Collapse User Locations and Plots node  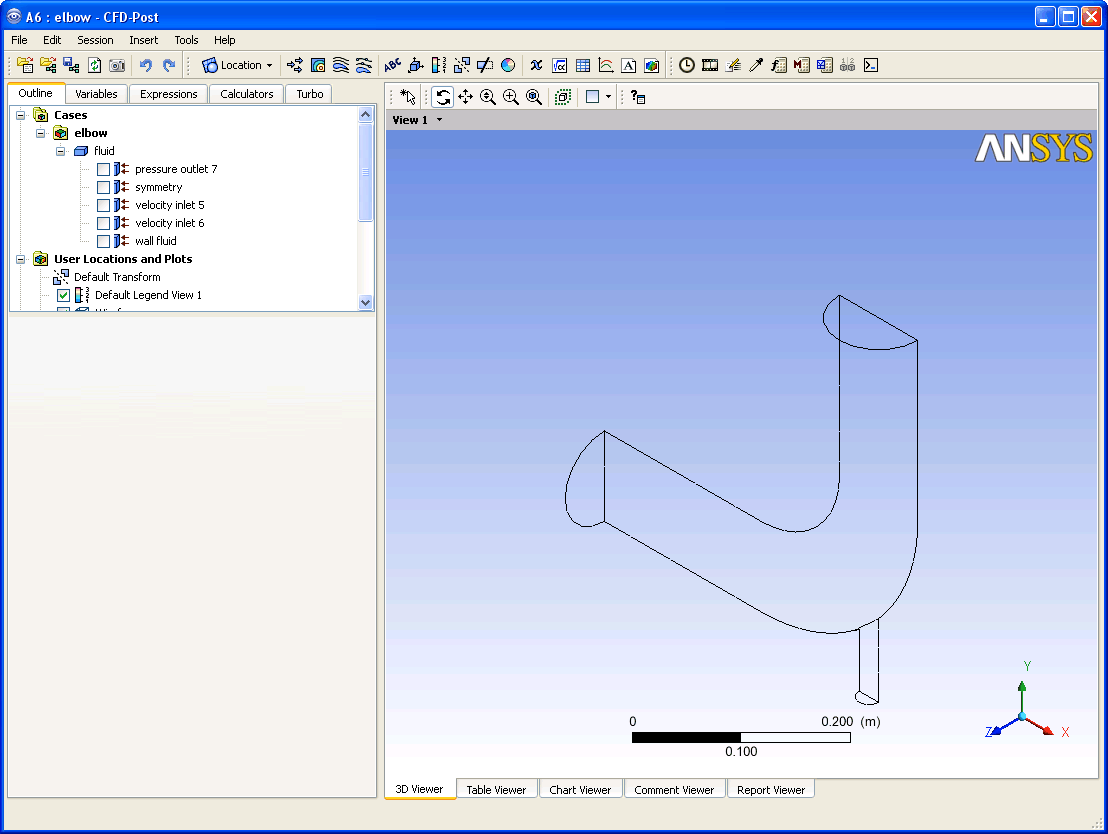click(20, 259)
